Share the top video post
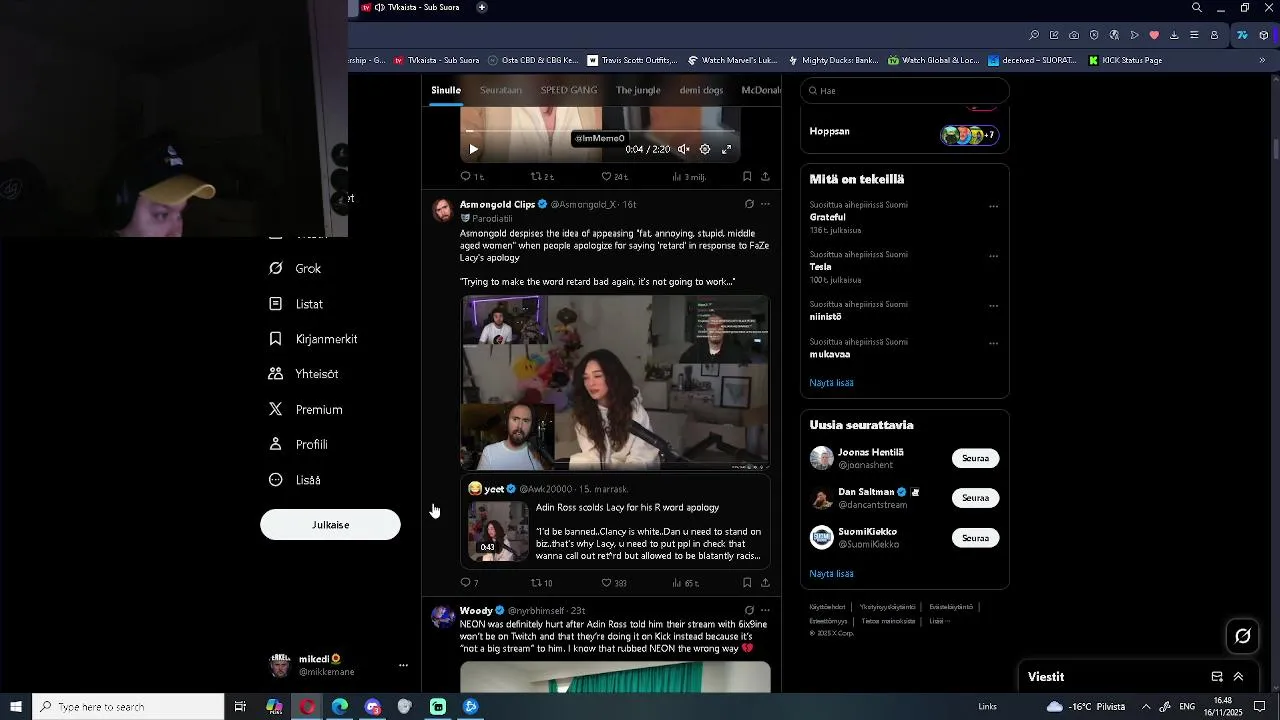This screenshot has width=1280, height=720. (765, 176)
